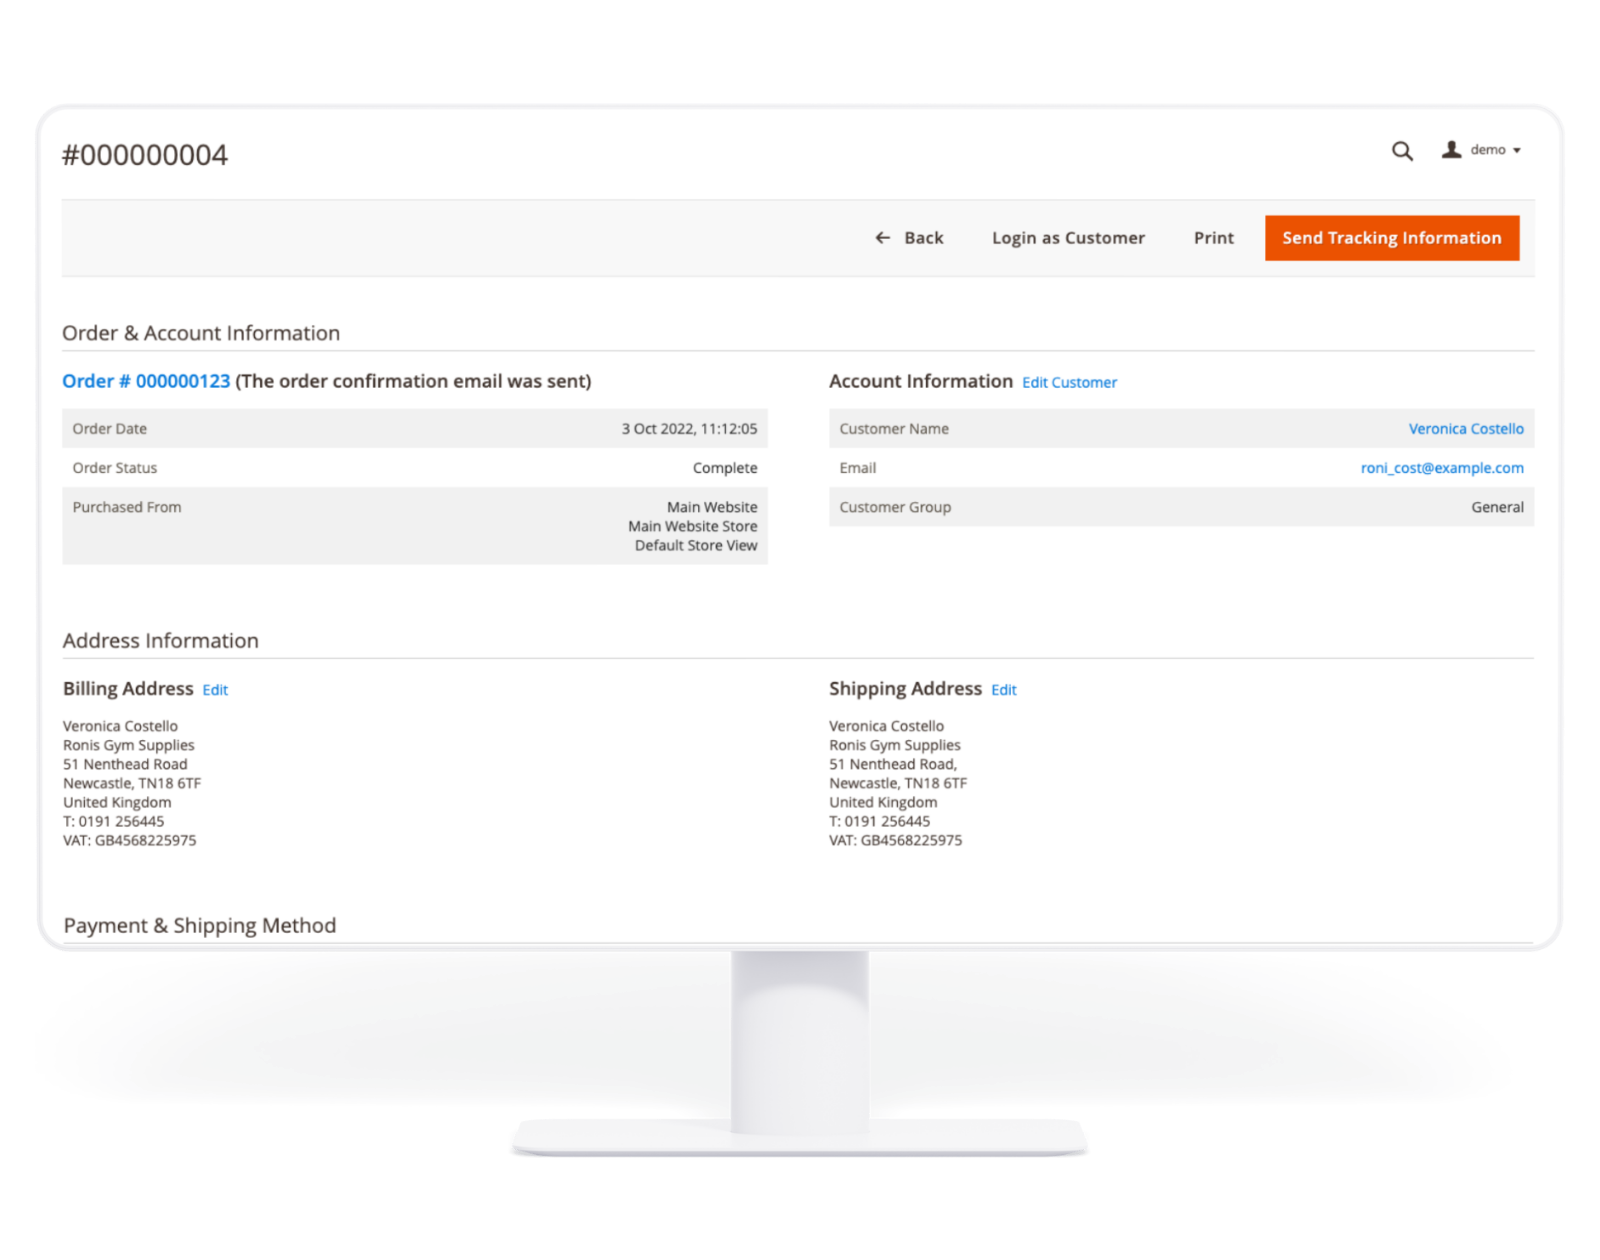This screenshot has width=1600, height=1260.
Task: Click the Print button
Action: click(x=1213, y=238)
